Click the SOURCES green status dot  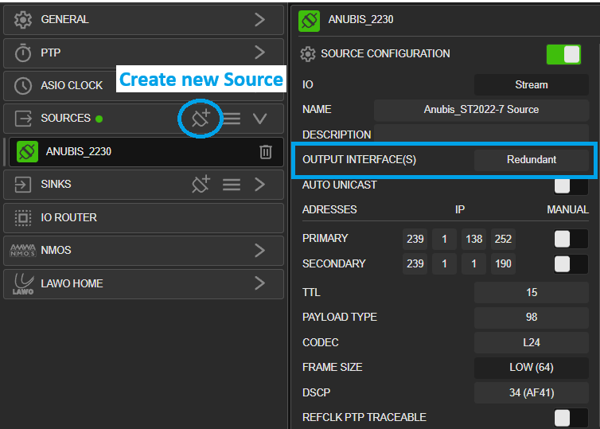coord(99,119)
